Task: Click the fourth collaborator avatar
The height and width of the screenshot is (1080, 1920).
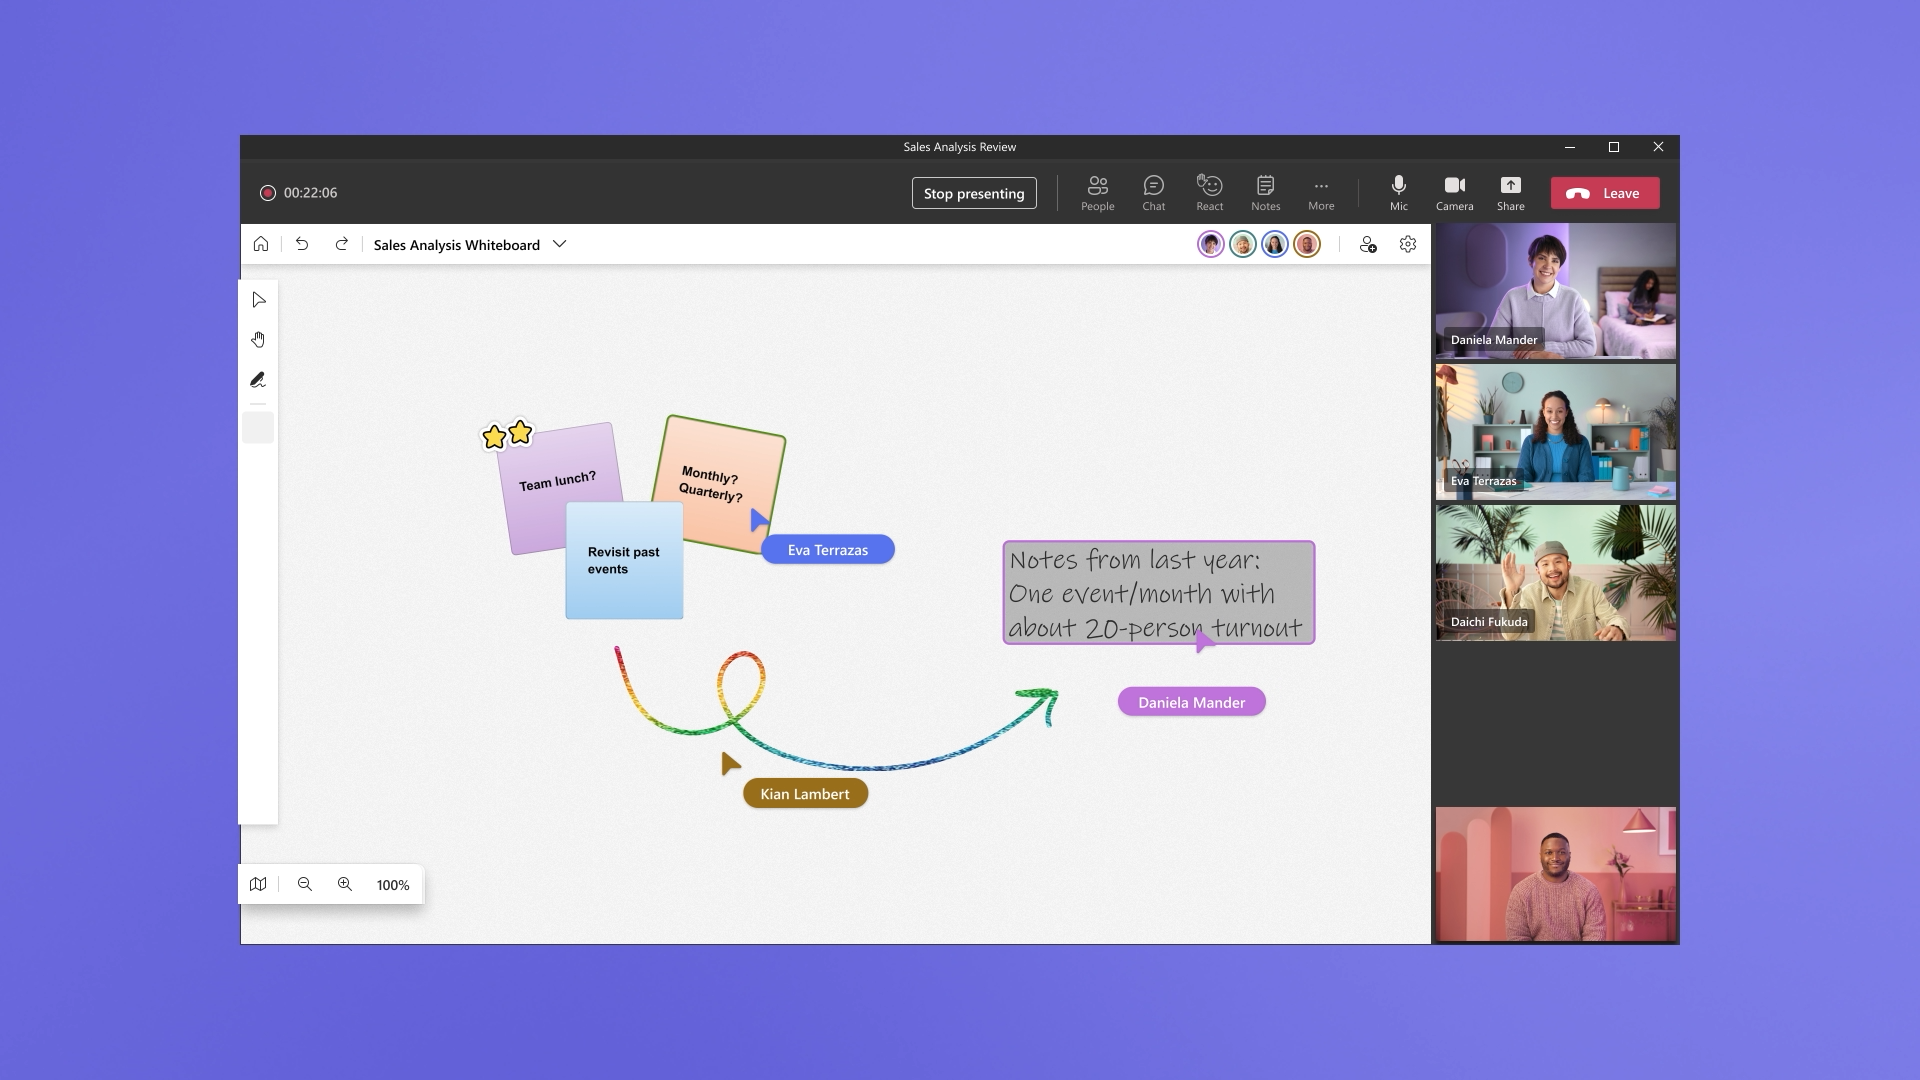Action: coord(1306,244)
